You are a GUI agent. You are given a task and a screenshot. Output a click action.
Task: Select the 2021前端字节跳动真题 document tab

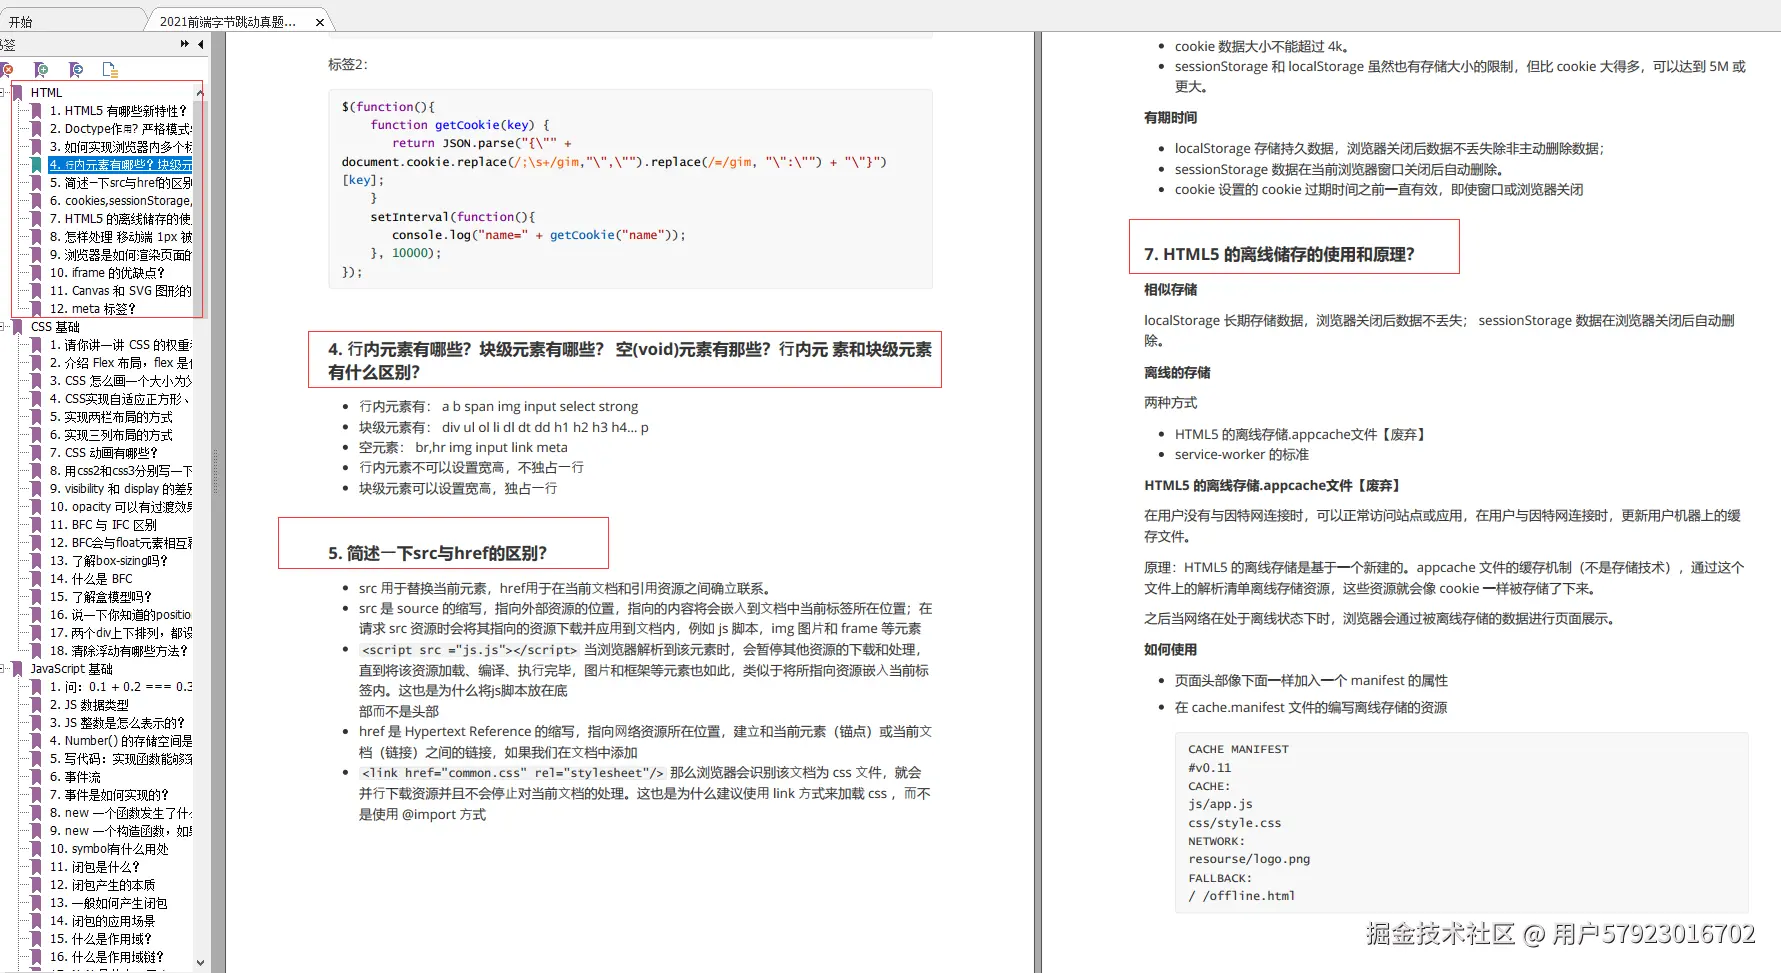tap(228, 22)
